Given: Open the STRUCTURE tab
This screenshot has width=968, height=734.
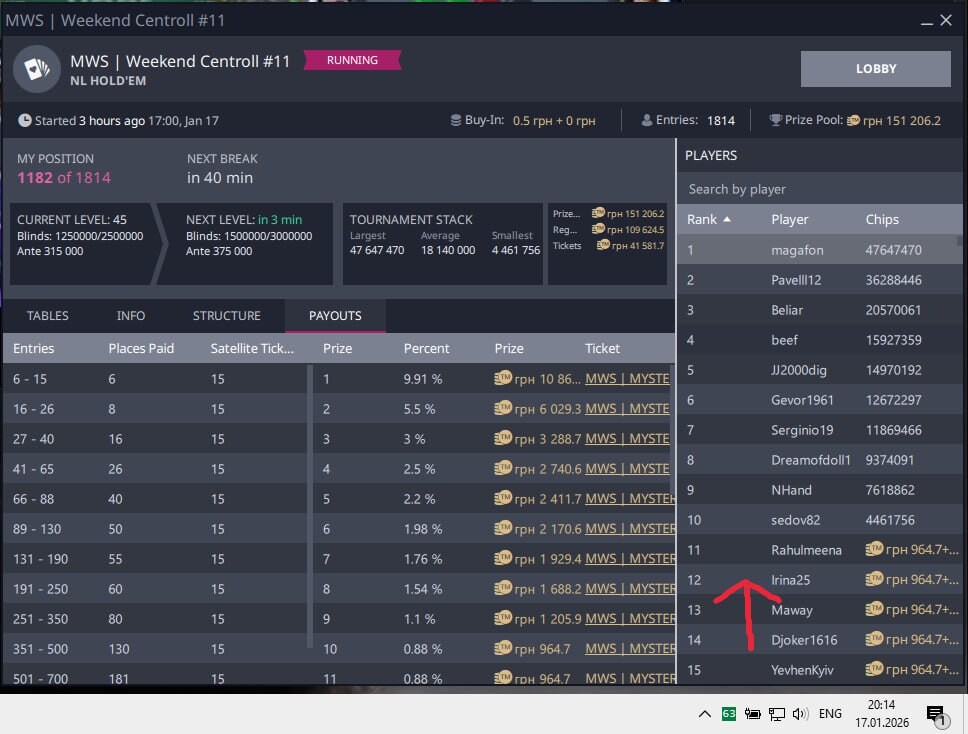Looking at the screenshot, I should (226, 316).
